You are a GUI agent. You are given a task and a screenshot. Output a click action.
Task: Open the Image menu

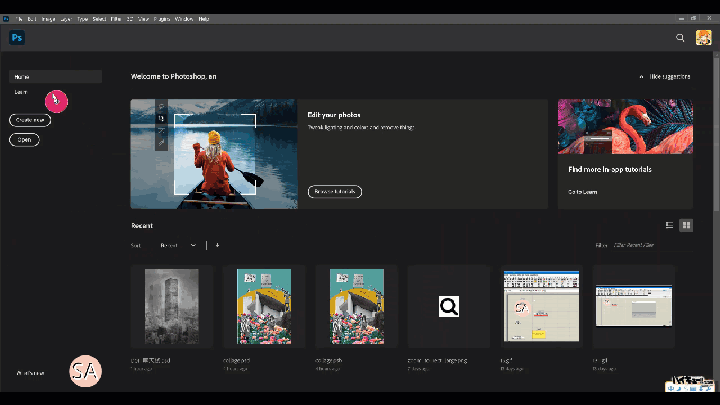pos(48,19)
